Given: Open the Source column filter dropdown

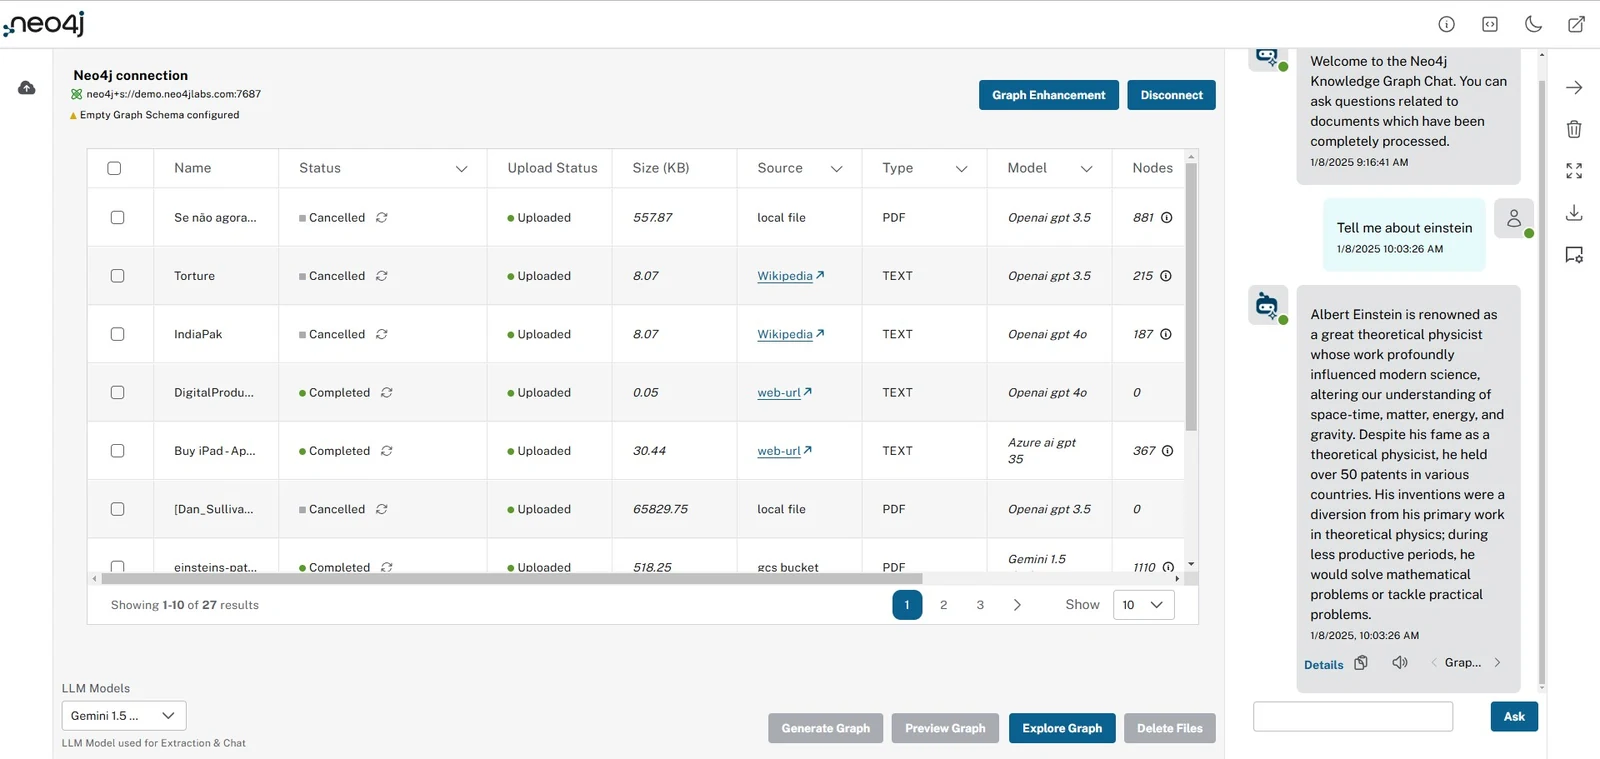Looking at the screenshot, I should tap(836, 169).
